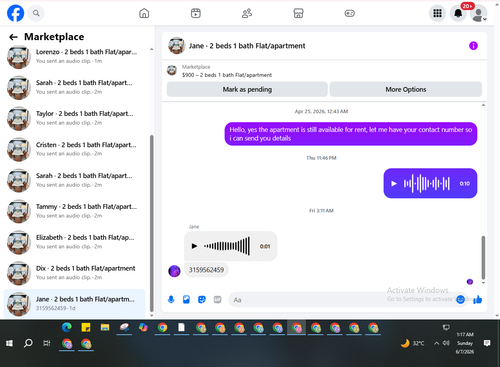Open the Facebook search icon
The height and width of the screenshot is (367, 500).
tap(36, 13)
